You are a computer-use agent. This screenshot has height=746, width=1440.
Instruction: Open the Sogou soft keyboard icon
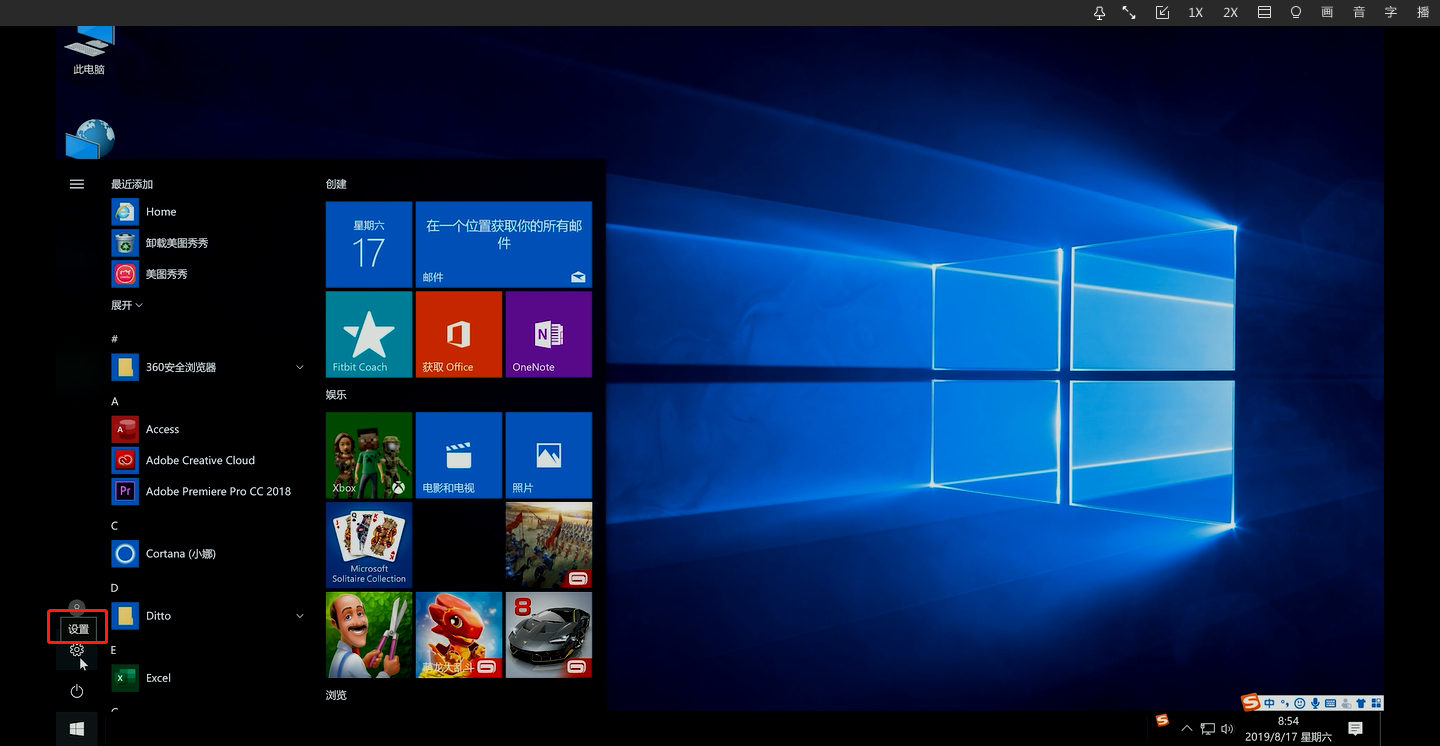pyautogui.click(x=1330, y=703)
